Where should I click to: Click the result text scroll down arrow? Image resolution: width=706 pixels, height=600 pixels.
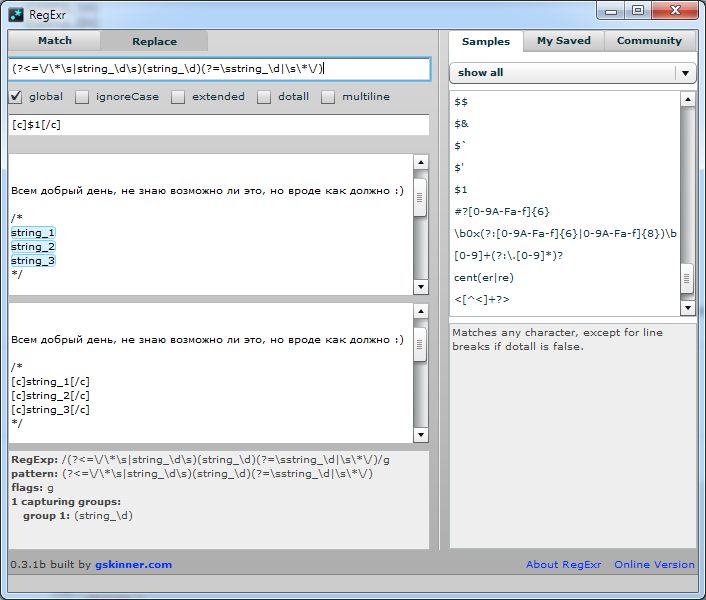click(x=421, y=434)
